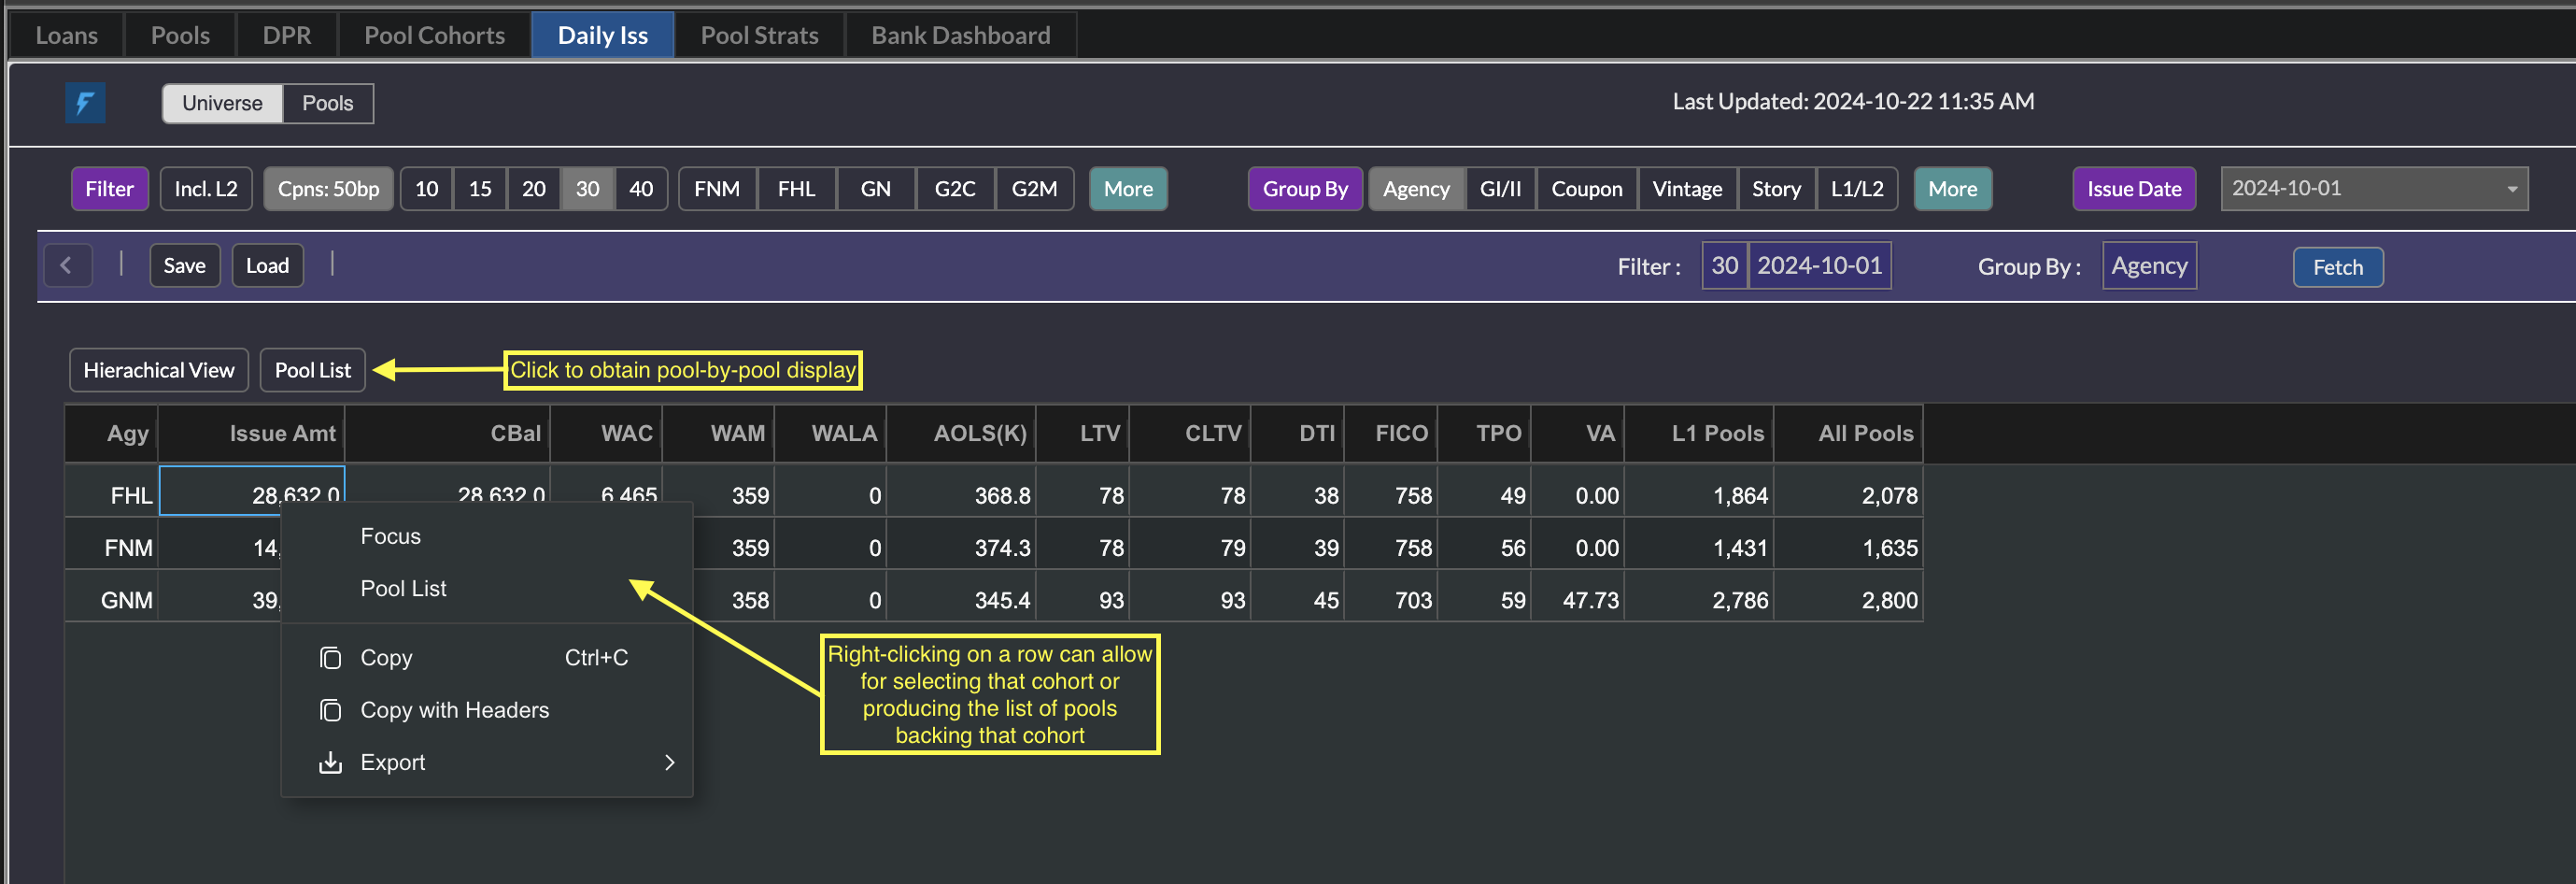Click the back chevron arrow icon
This screenshot has height=884, width=2576.
click(67, 266)
